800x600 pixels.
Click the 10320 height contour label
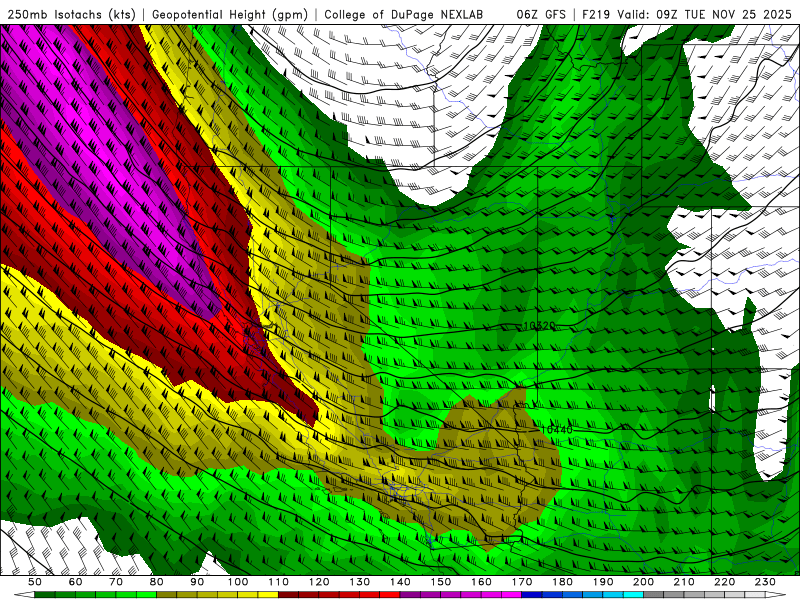[x=539, y=326]
